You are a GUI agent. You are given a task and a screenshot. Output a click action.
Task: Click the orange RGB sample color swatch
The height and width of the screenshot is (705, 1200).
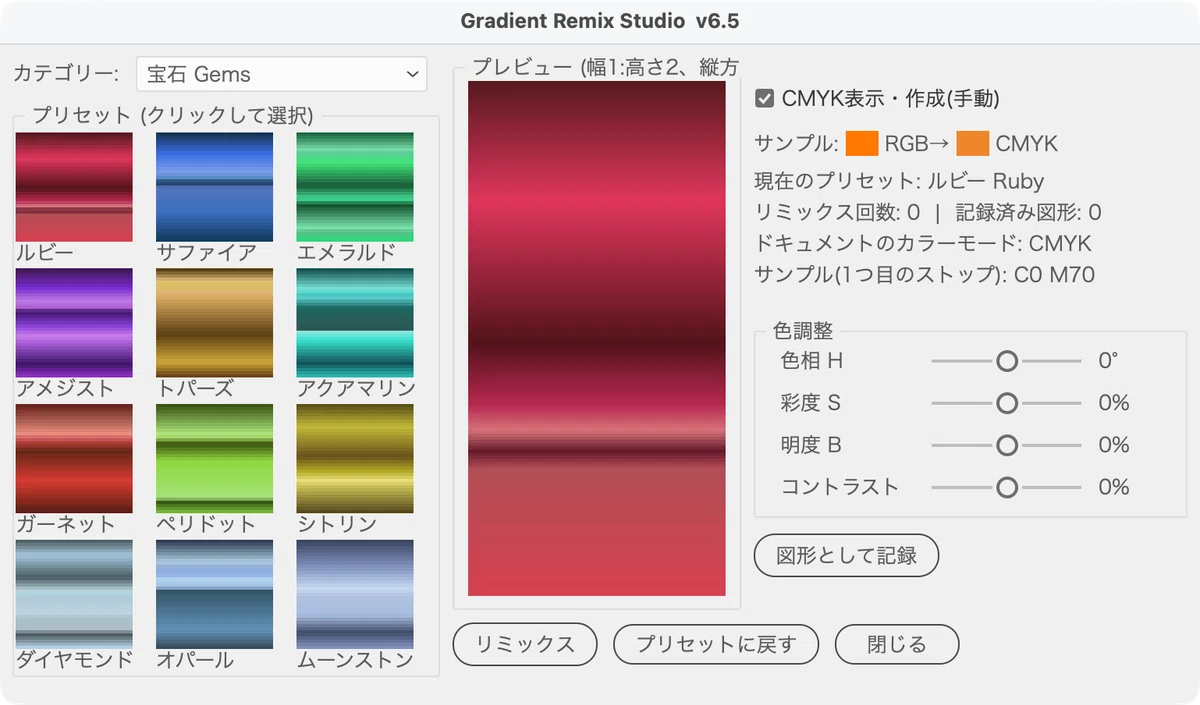pyautogui.click(x=862, y=143)
